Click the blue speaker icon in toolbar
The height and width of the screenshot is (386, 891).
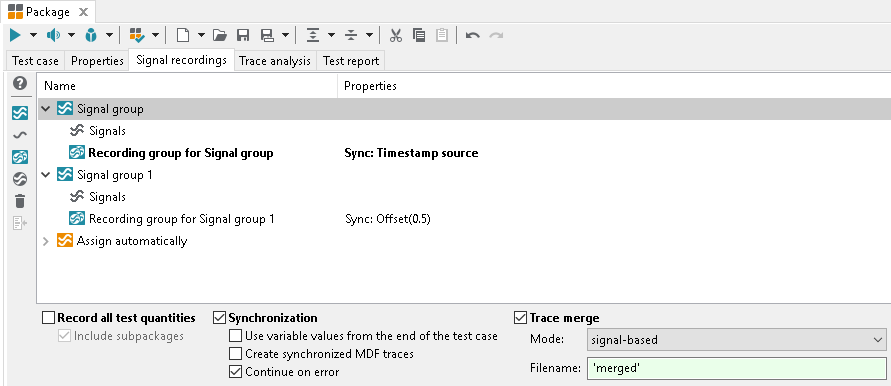click(53, 36)
